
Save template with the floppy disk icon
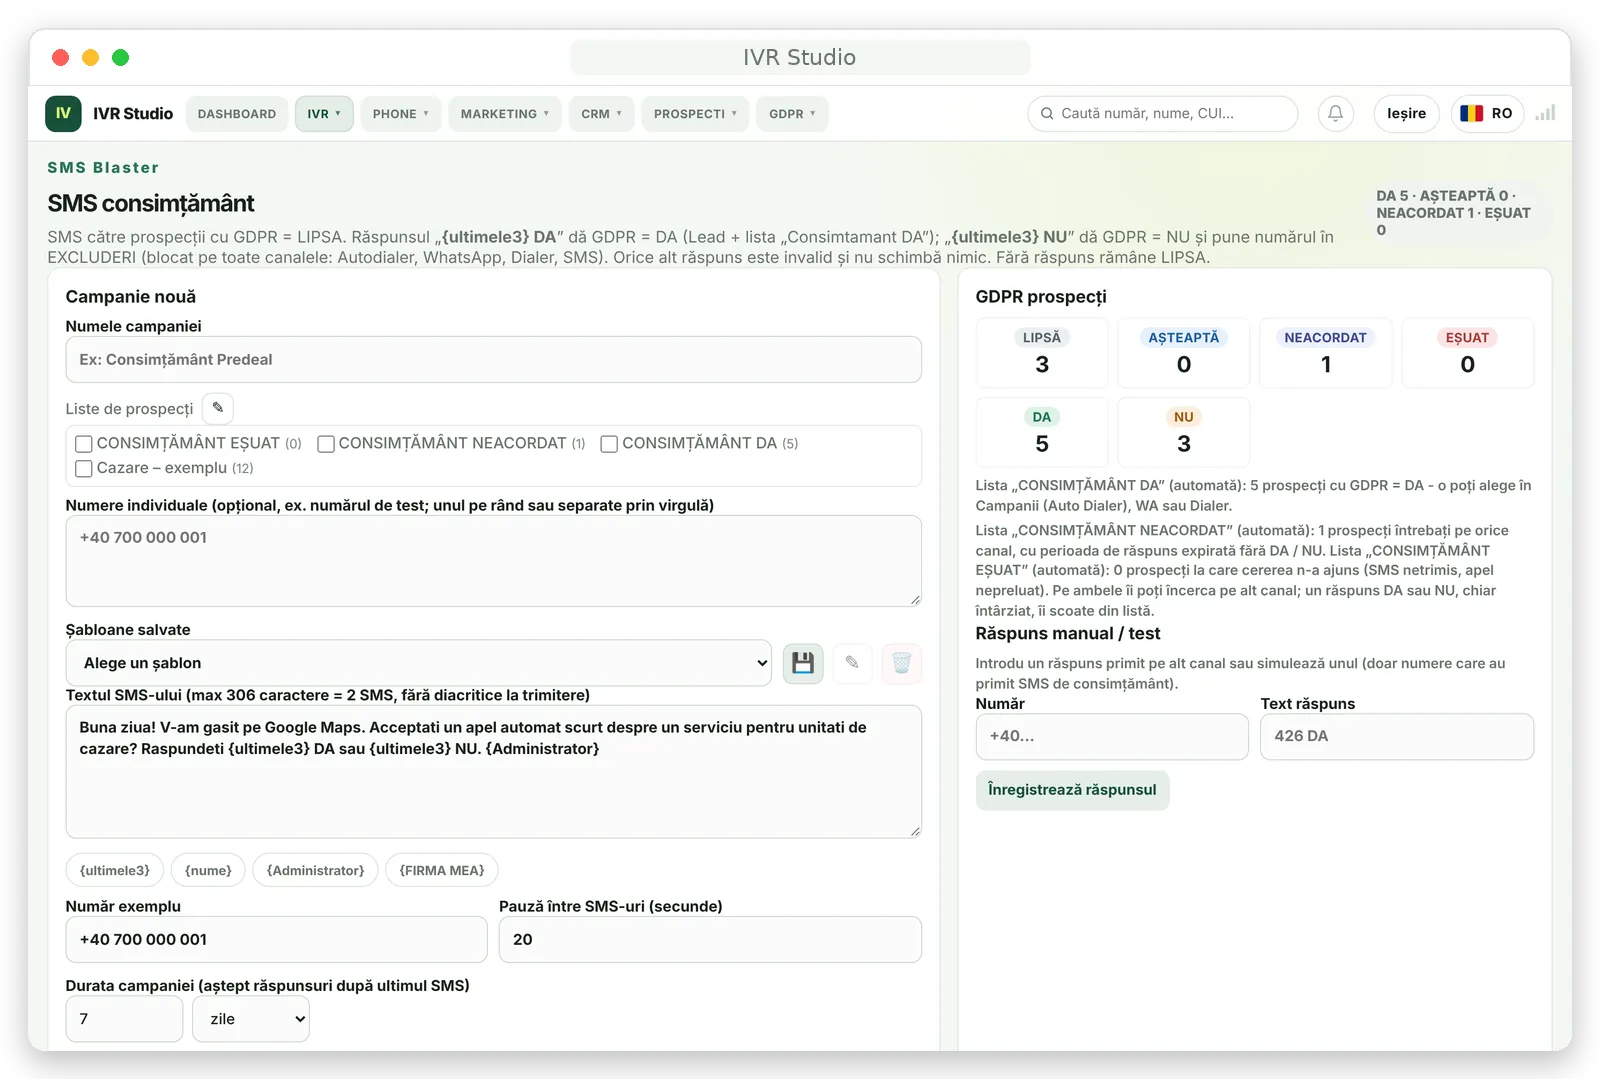coord(803,663)
